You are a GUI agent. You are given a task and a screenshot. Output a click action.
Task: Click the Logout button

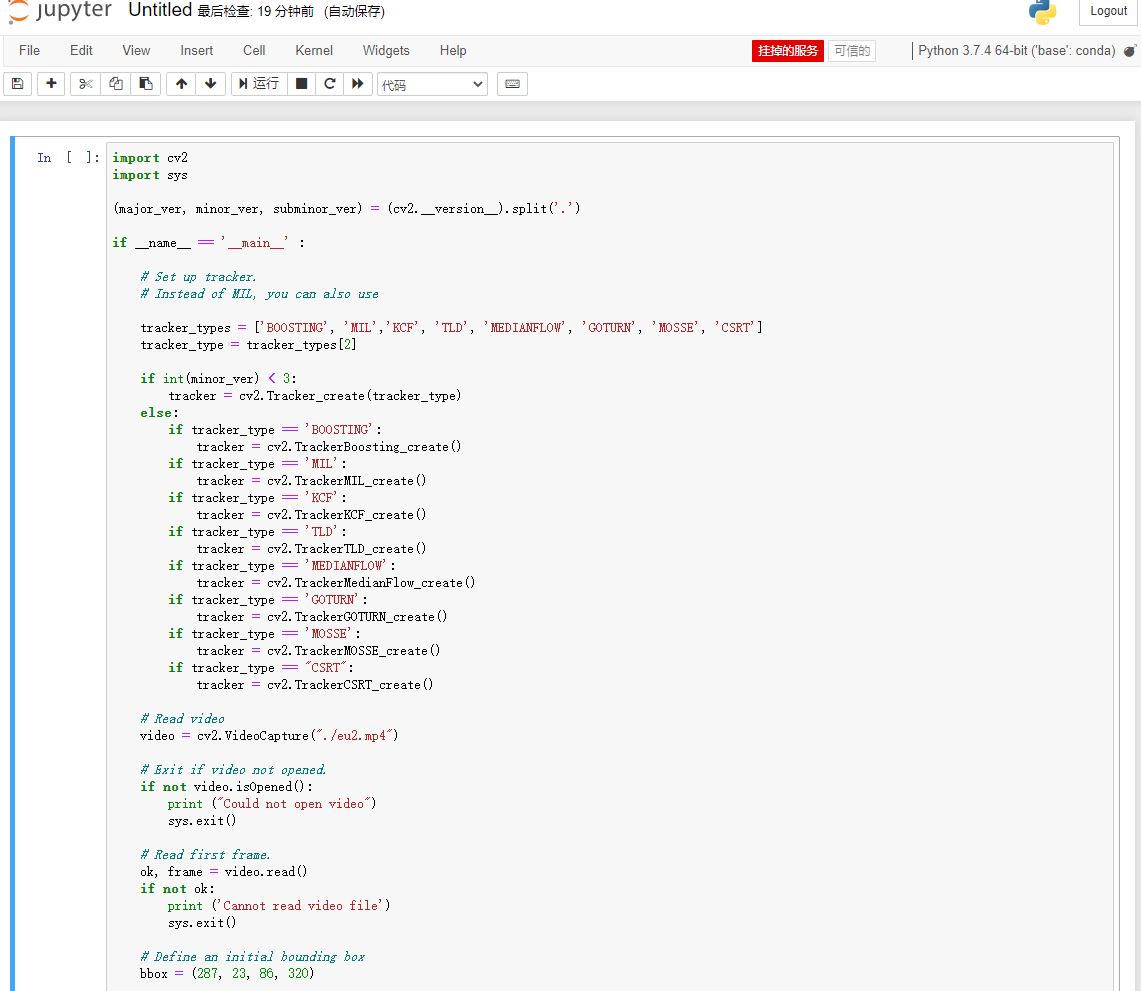pyautogui.click(x=1108, y=11)
